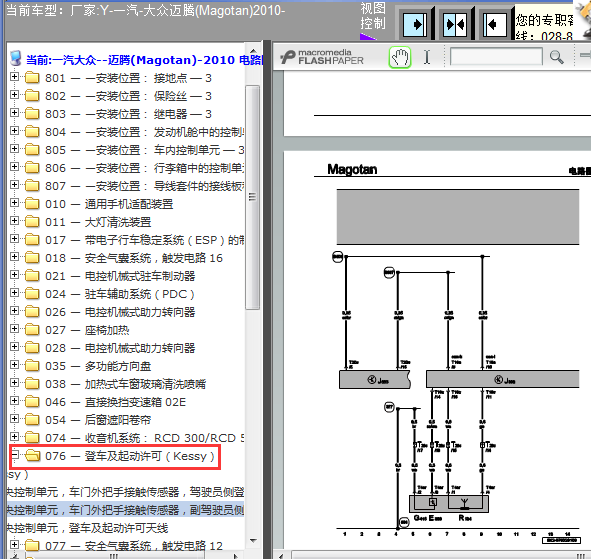Screen dimensions: 591x559
Task: Click the expand-left view control icon
Action: coord(495,24)
